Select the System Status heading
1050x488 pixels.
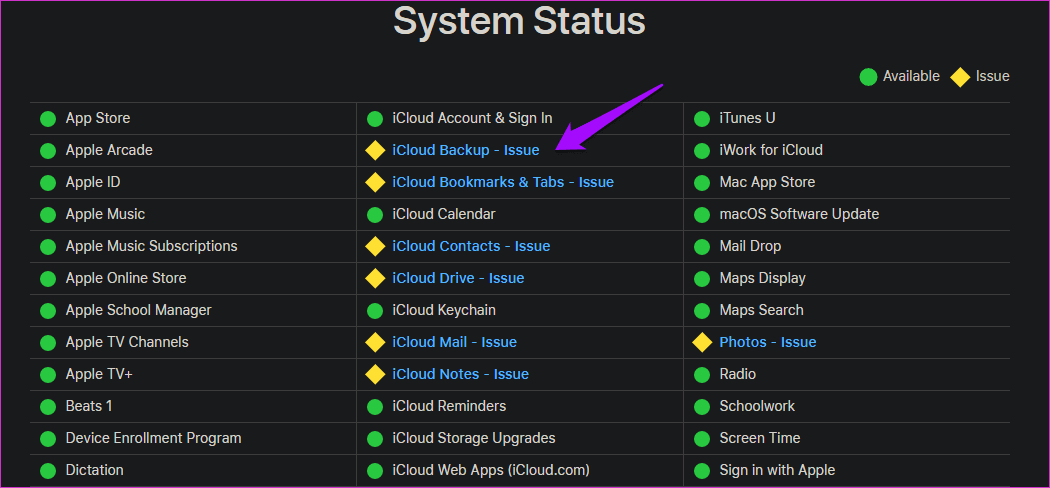(519, 21)
